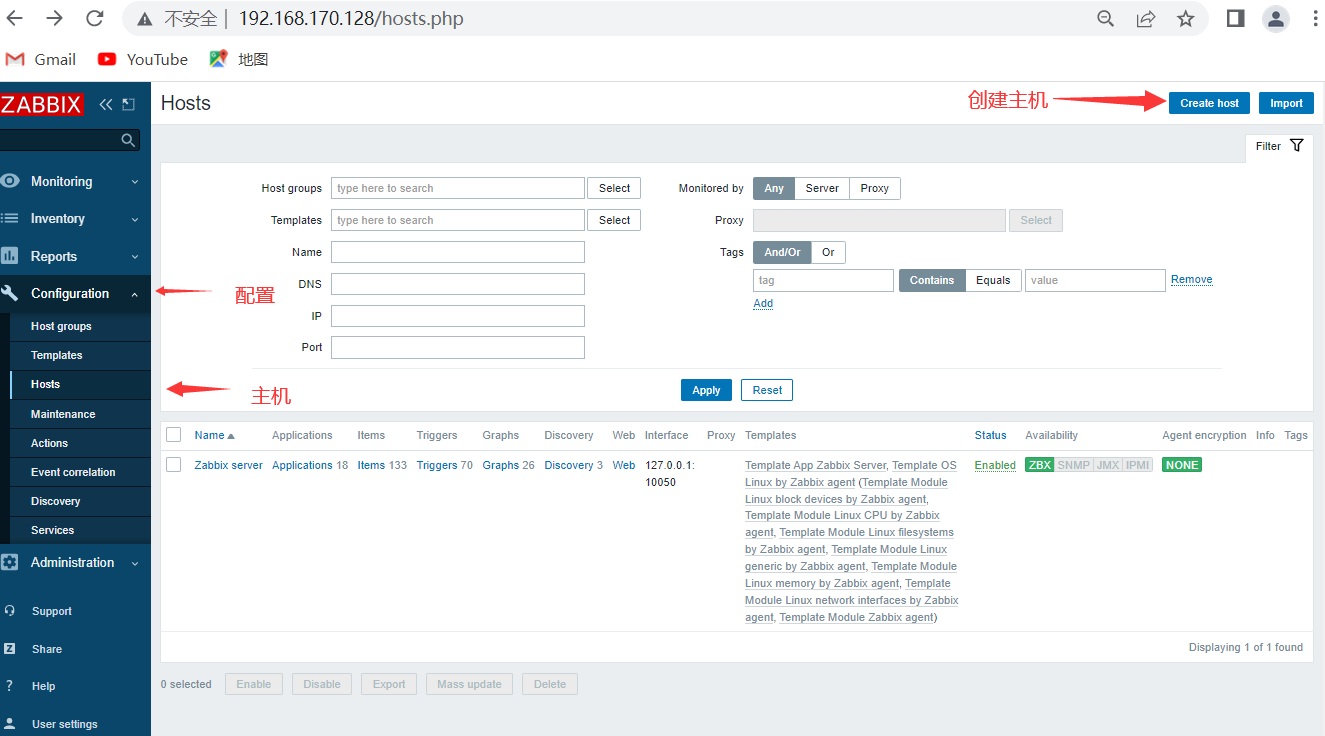Select the Equals tag operator
The height and width of the screenshot is (736, 1325).
(x=993, y=280)
